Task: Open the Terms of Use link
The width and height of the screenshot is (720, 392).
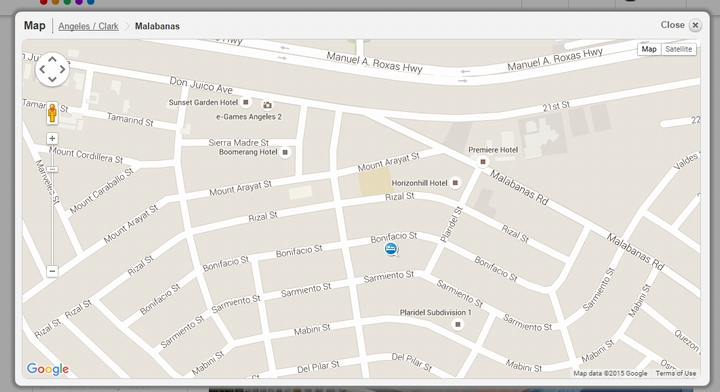Action: point(675,374)
